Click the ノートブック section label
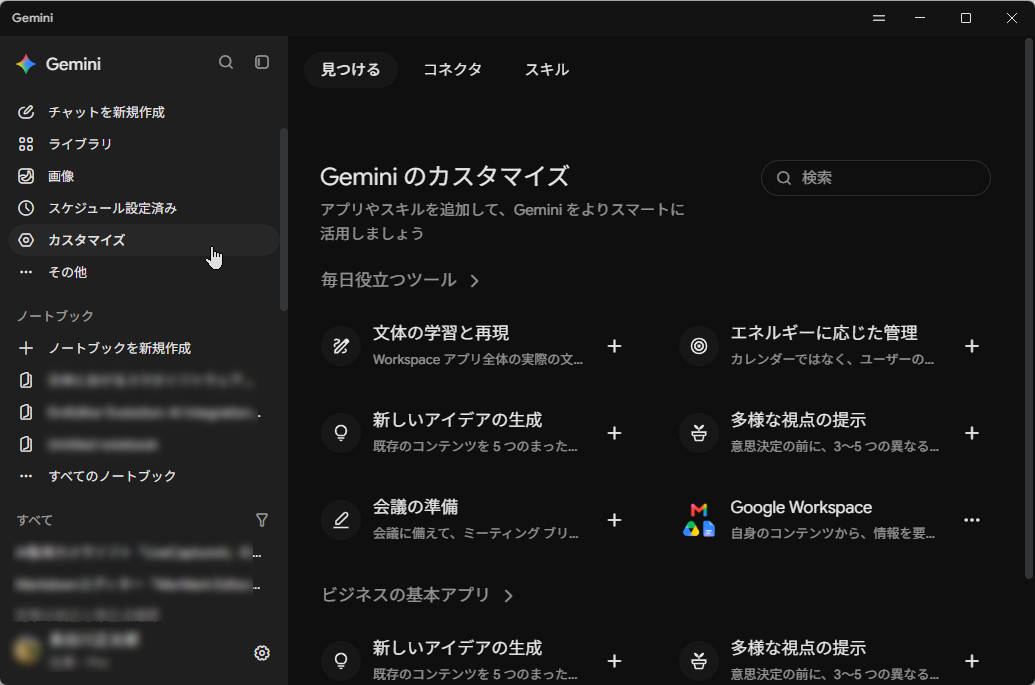 click(x=55, y=316)
